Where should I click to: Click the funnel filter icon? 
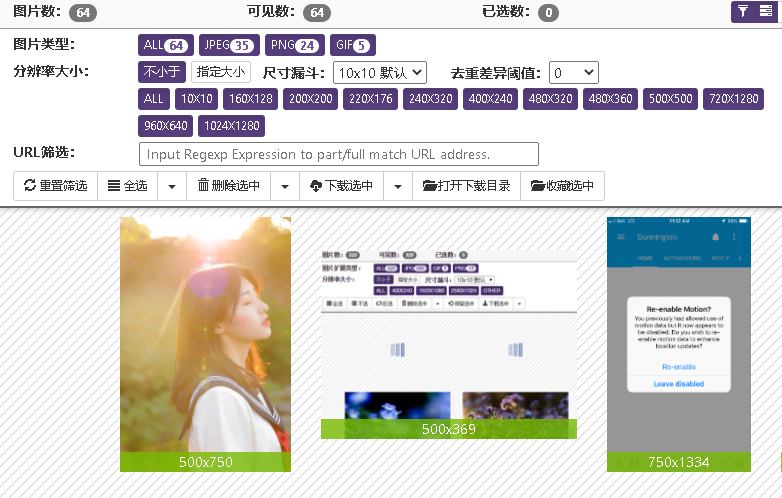pyautogui.click(x=743, y=10)
